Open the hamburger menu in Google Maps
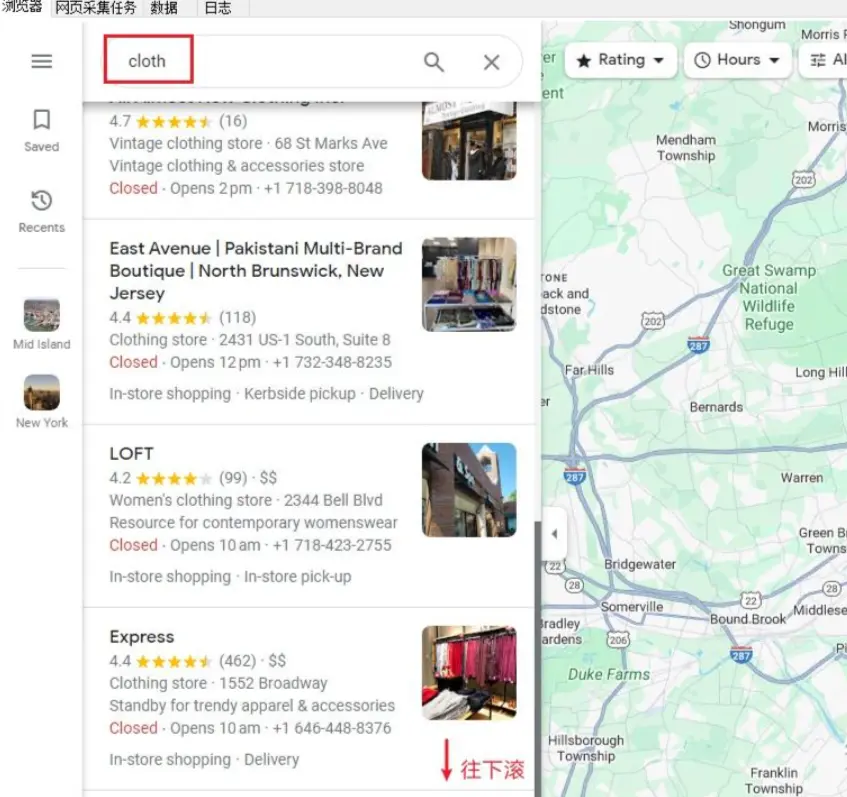 [x=42, y=61]
